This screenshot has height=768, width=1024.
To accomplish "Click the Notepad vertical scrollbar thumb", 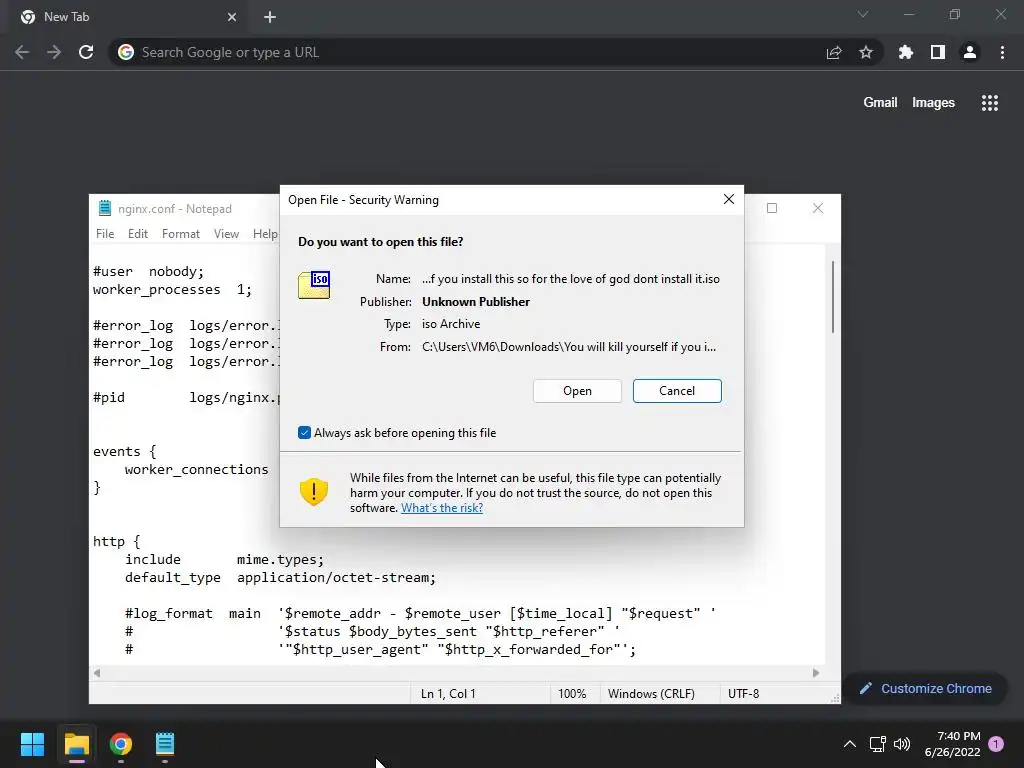I will tap(833, 297).
